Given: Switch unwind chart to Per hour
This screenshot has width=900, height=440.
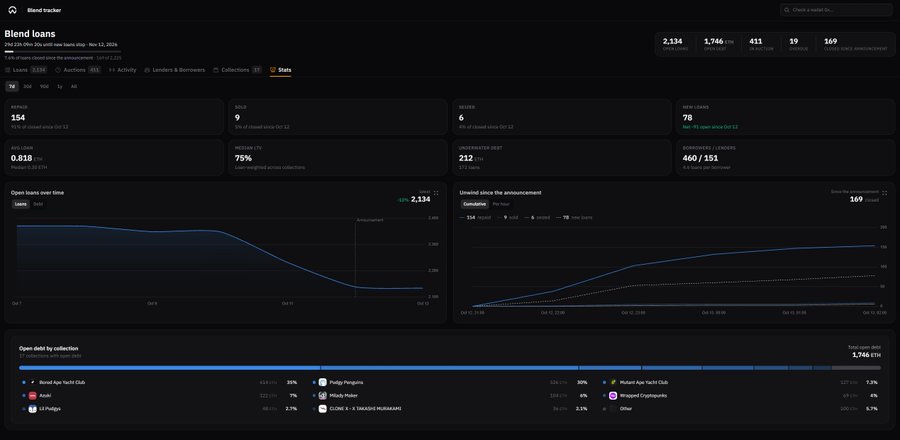Looking at the screenshot, I should click(x=501, y=204).
